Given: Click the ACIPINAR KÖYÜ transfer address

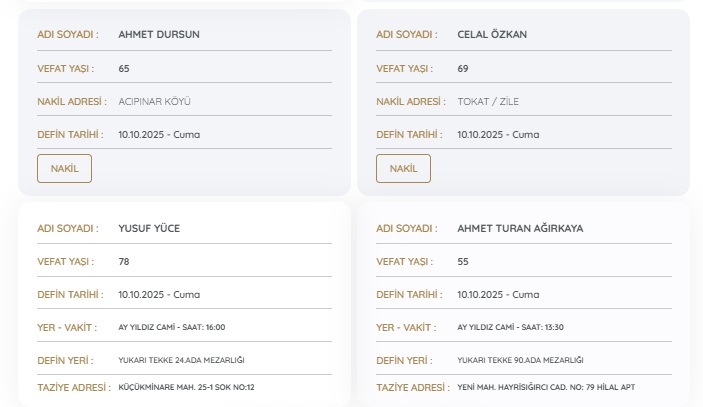Looking at the screenshot, I should click(154, 101).
